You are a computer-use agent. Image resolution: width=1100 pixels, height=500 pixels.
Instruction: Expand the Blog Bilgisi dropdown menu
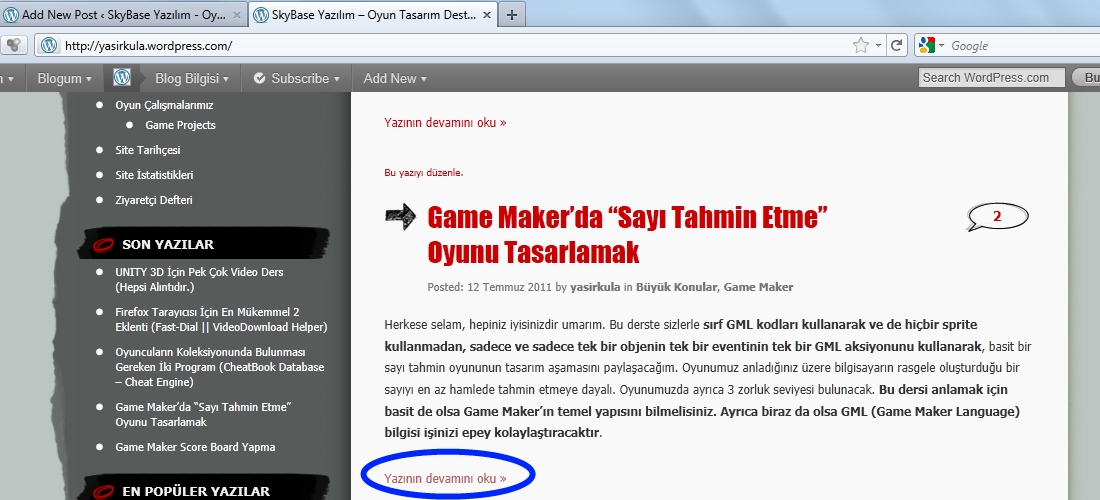pyautogui.click(x=192, y=78)
